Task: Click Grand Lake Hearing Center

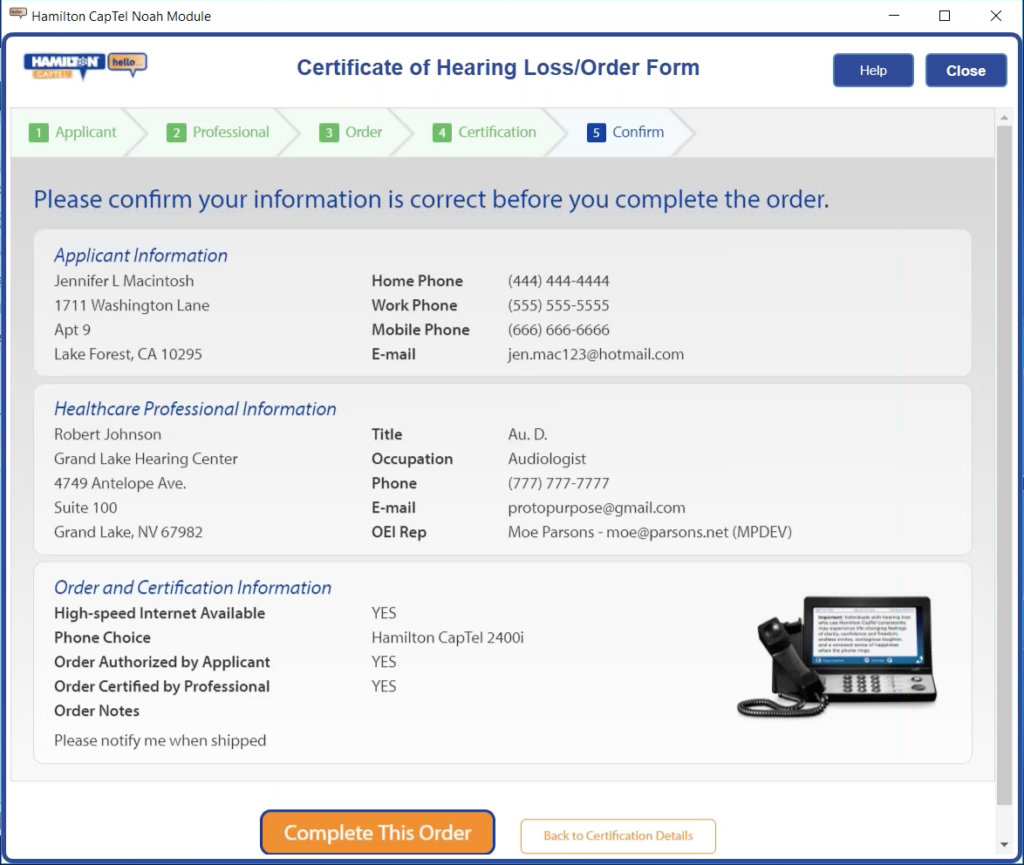Action: 146,459
